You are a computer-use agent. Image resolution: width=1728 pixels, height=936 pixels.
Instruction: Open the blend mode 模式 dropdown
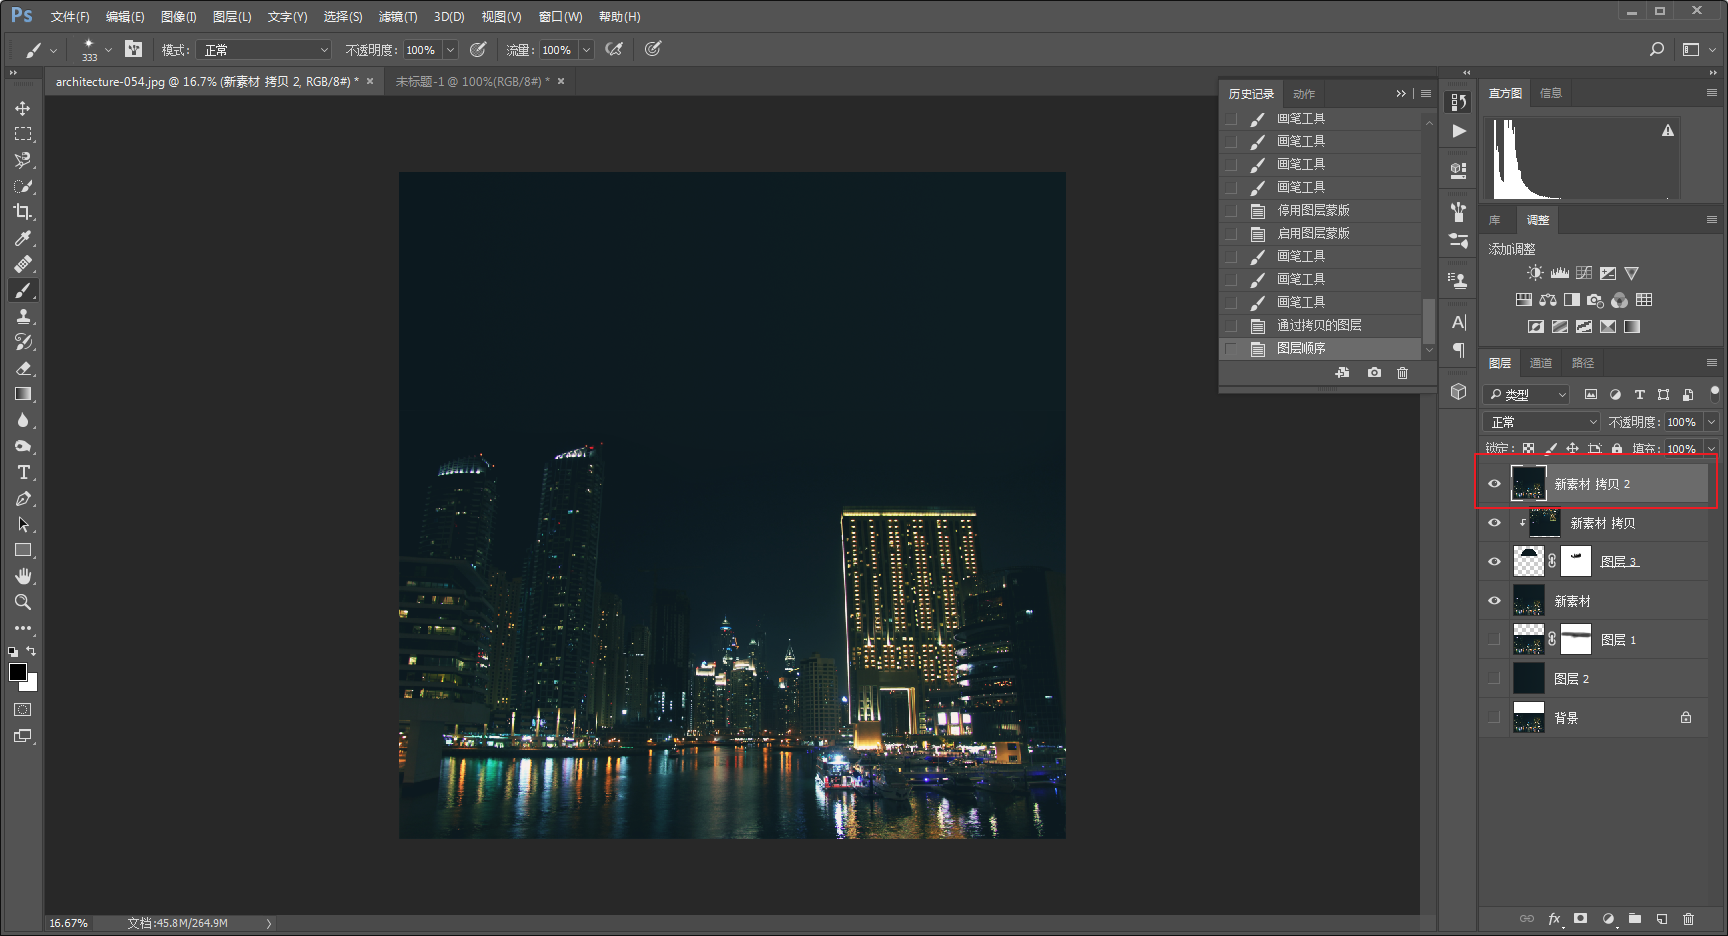pyautogui.click(x=263, y=50)
